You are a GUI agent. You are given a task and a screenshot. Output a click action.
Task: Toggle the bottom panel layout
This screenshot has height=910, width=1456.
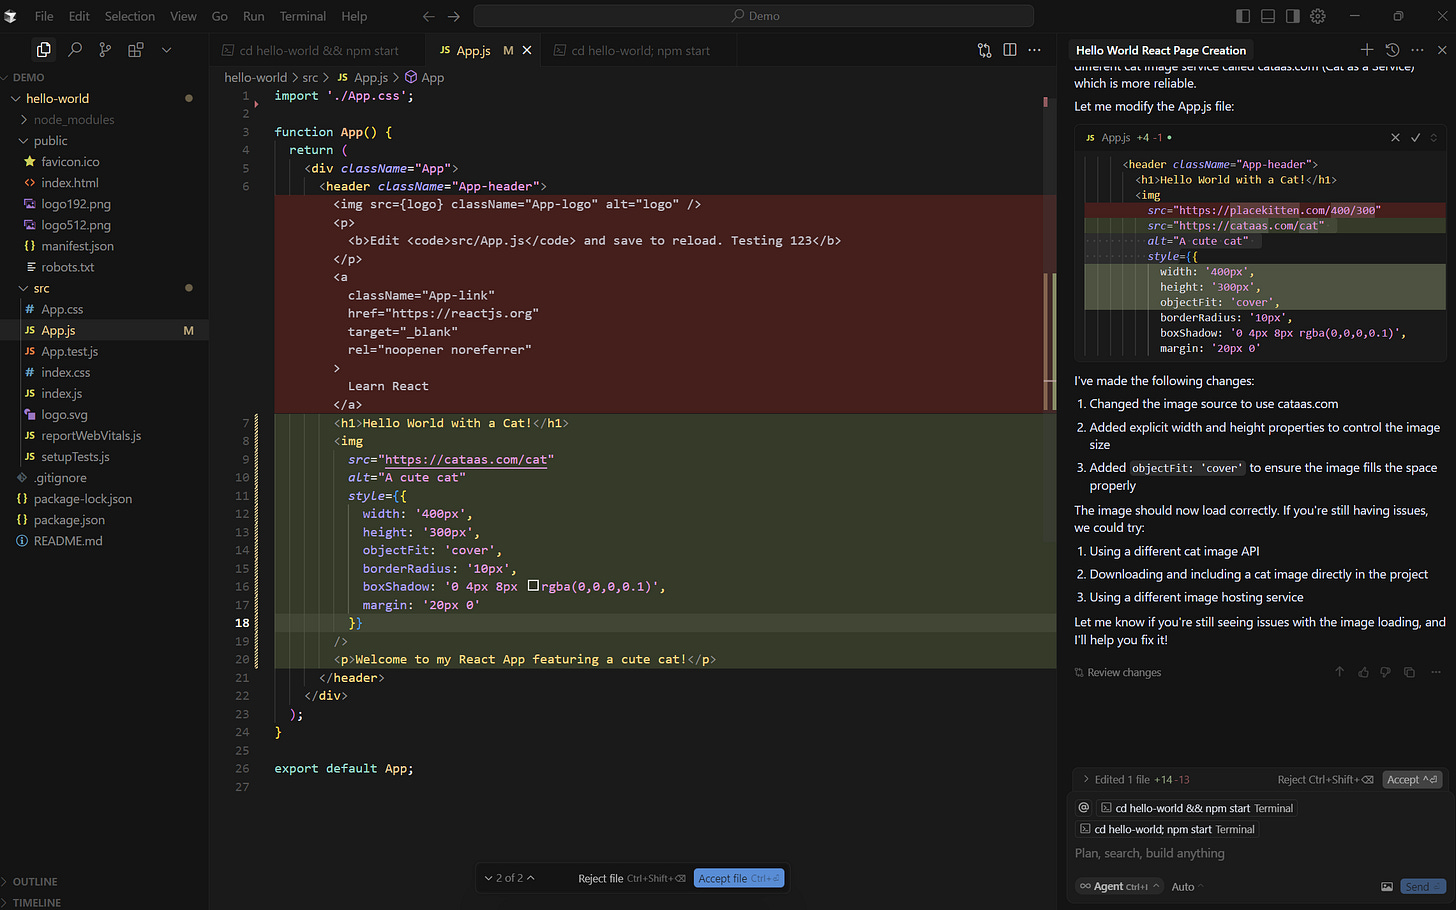coord(1268,16)
